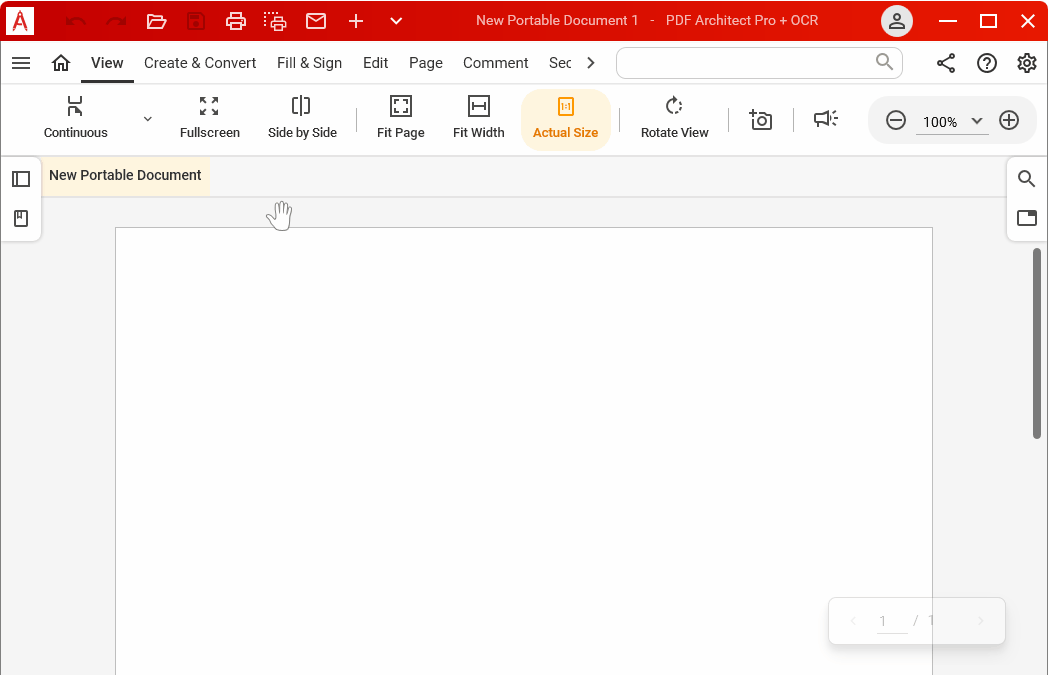Select Continuous page view mode

pyautogui.click(x=76, y=118)
